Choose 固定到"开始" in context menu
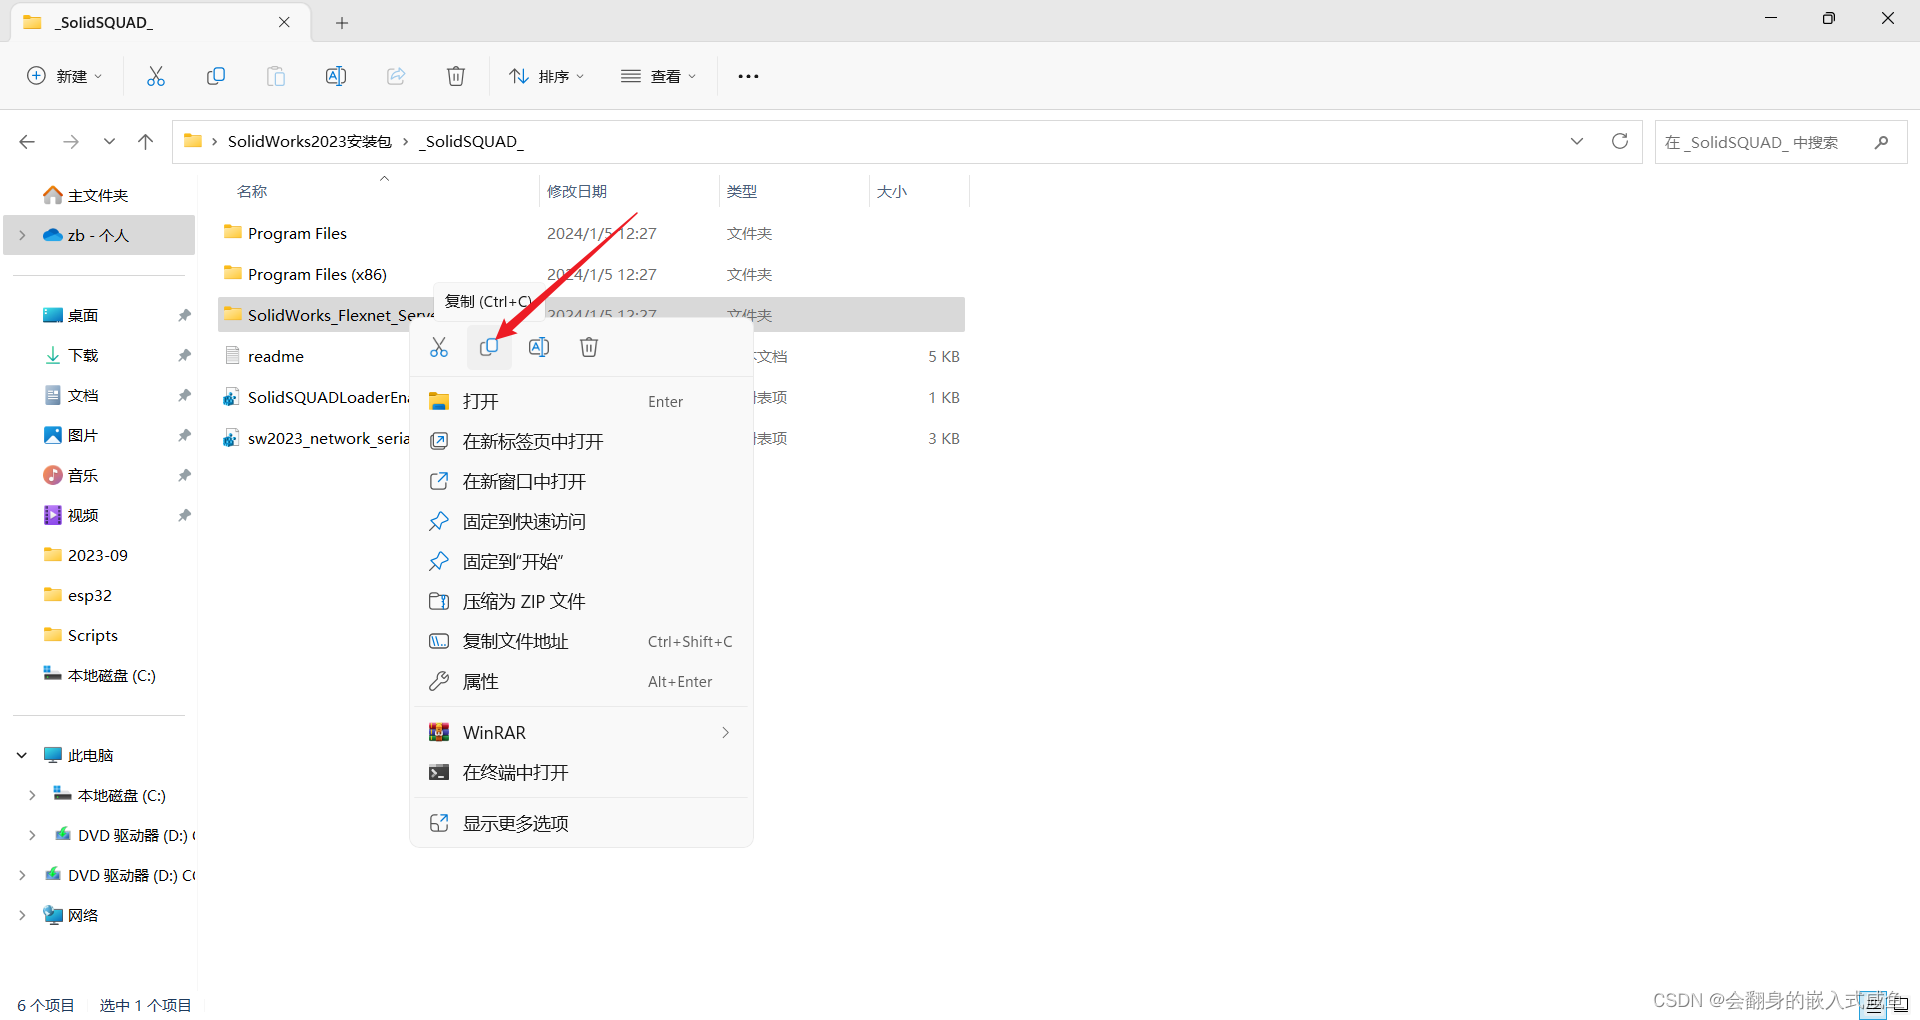1920x1020 pixels. pos(581,561)
